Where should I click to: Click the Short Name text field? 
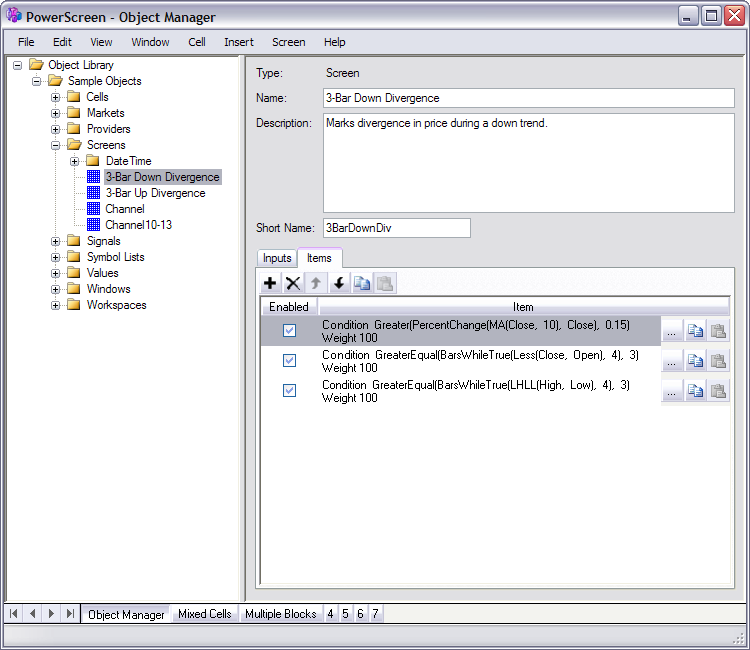point(396,228)
